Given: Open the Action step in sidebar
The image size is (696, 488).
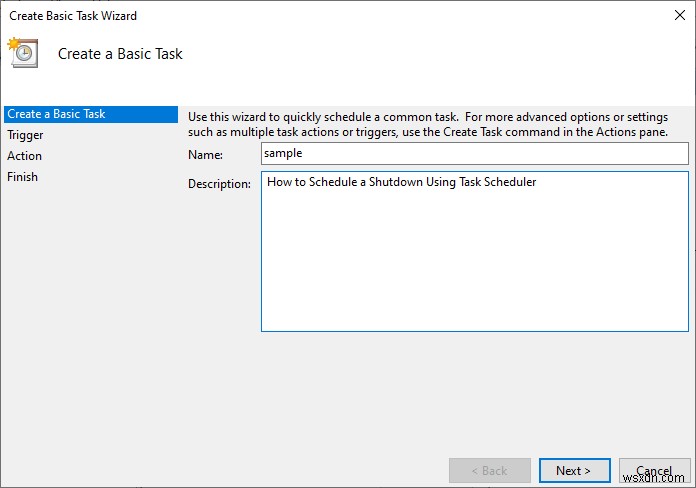Looking at the screenshot, I should click(x=25, y=156).
